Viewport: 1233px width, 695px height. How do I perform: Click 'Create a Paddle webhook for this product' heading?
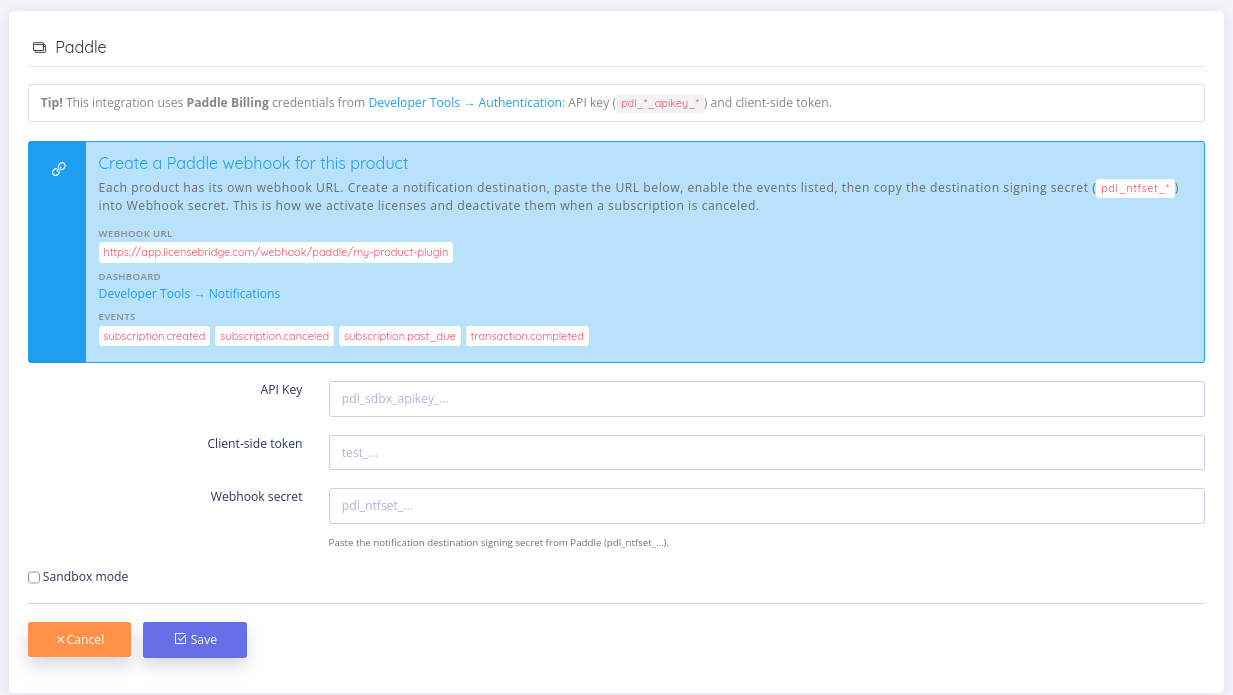253,163
